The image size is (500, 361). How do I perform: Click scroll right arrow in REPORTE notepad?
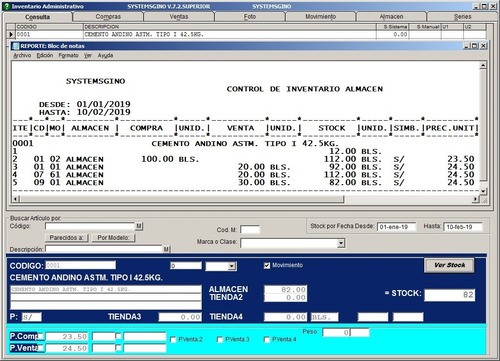tap(476, 199)
